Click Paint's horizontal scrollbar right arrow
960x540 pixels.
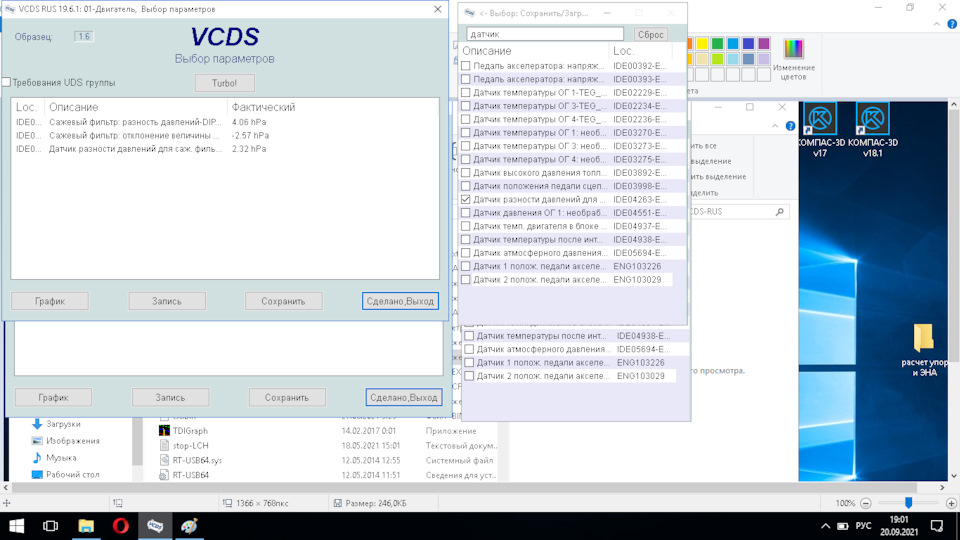[x=942, y=487]
